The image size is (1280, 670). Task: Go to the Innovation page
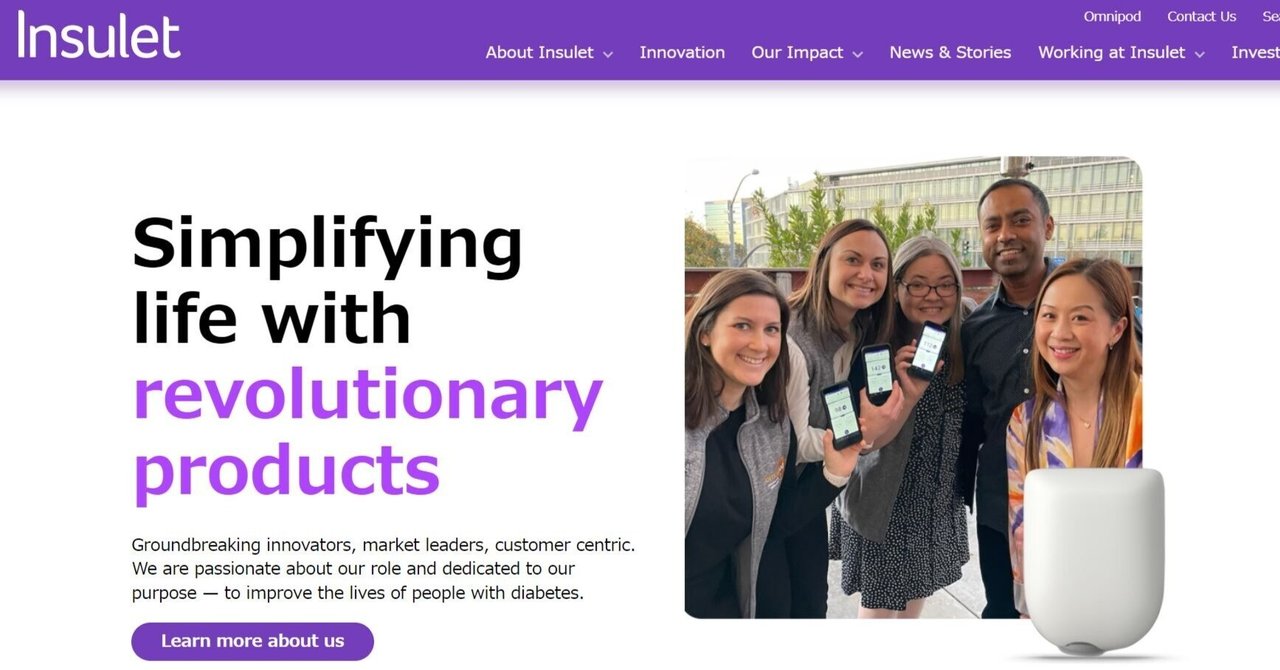[682, 53]
